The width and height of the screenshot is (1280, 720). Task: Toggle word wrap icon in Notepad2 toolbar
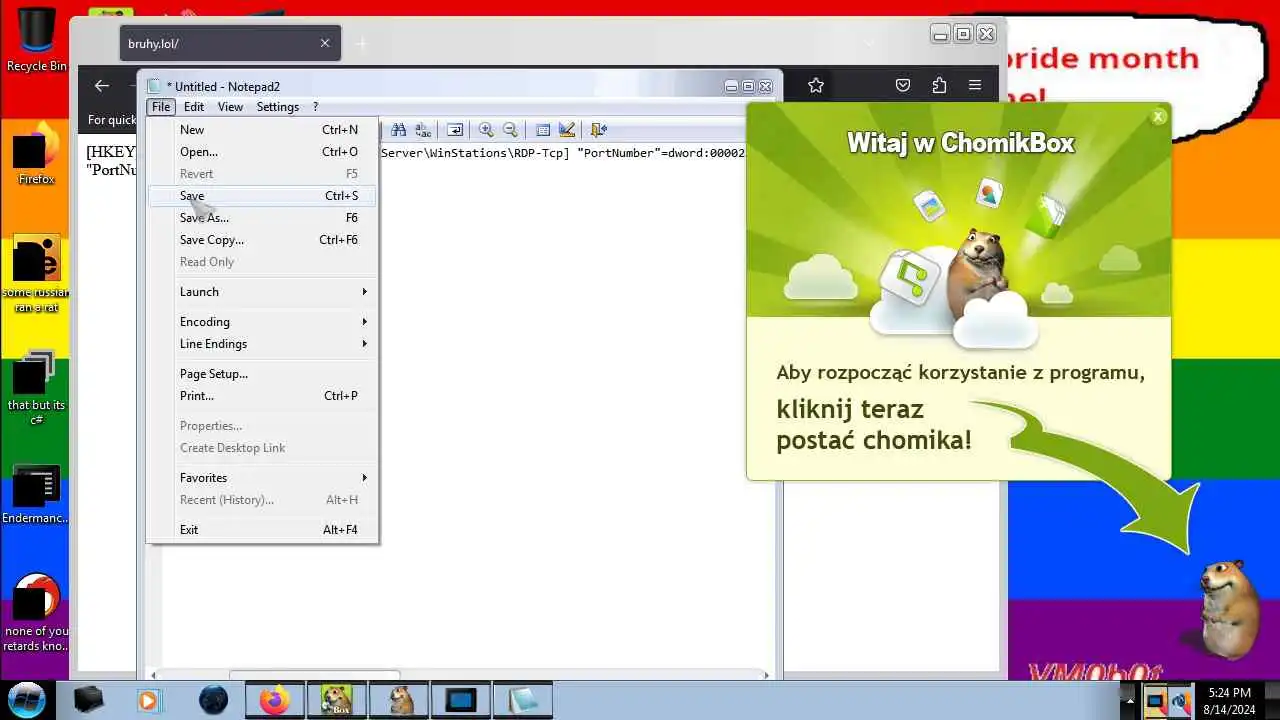tap(455, 130)
